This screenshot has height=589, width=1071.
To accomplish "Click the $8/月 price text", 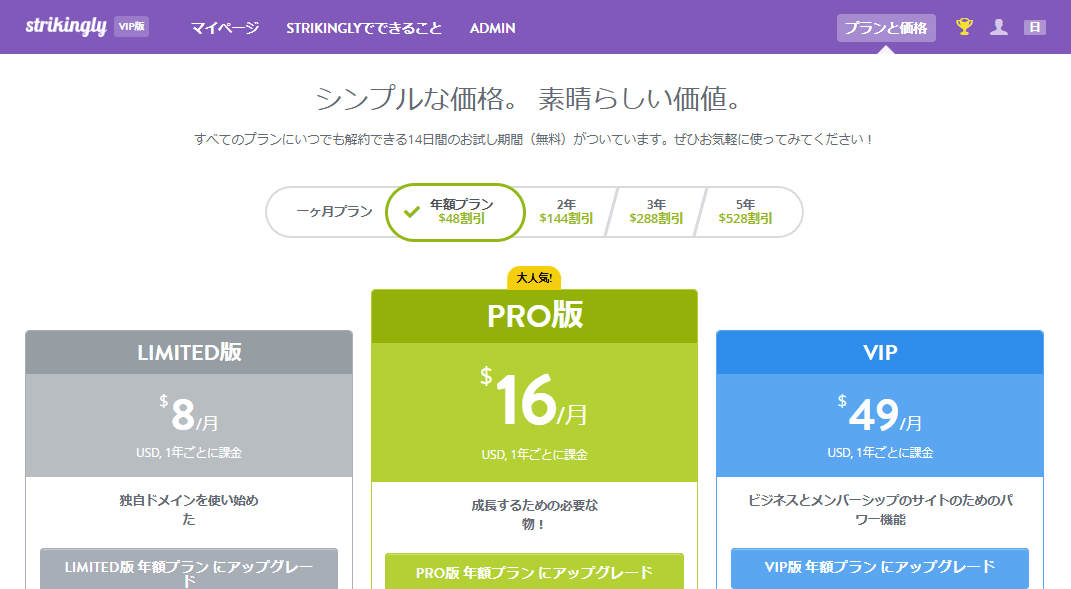I will pyautogui.click(x=189, y=414).
